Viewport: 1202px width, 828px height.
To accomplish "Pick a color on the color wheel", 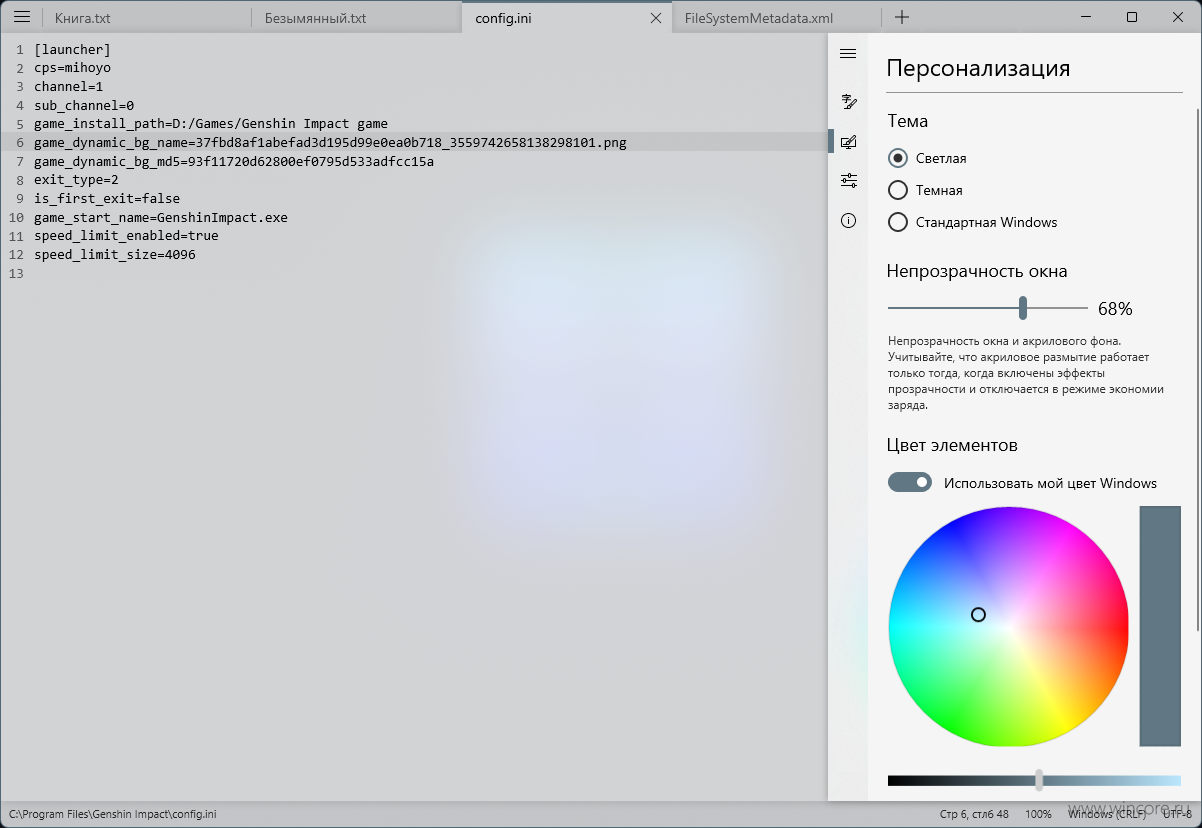I will tap(1009, 626).
